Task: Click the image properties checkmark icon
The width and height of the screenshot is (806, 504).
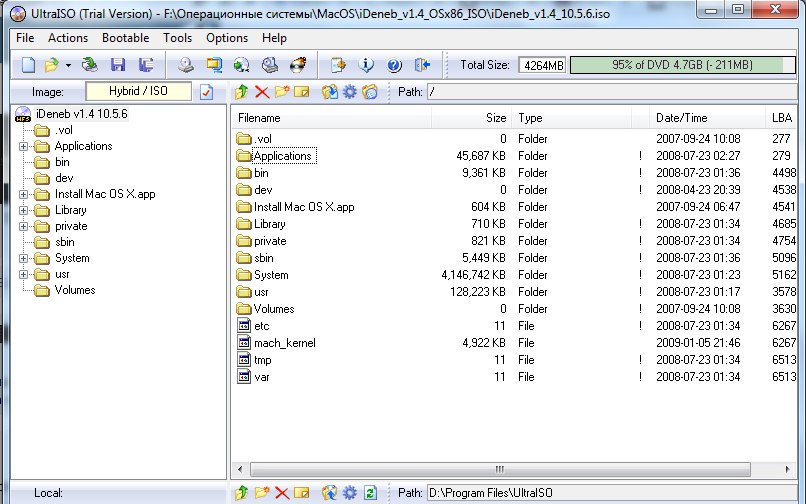Action: 207,92
